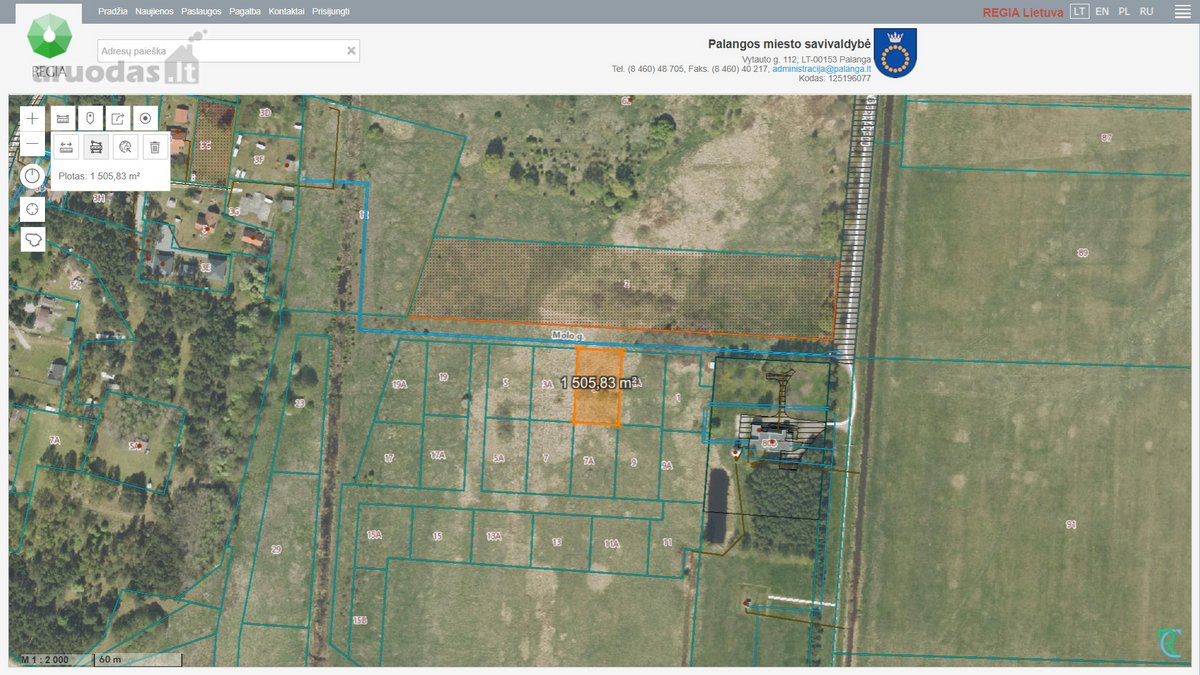The width and height of the screenshot is (1200, 675).
Task: Click the REGIA Lietuva link
Action: pyautogui.click(x=1023, y=12)
